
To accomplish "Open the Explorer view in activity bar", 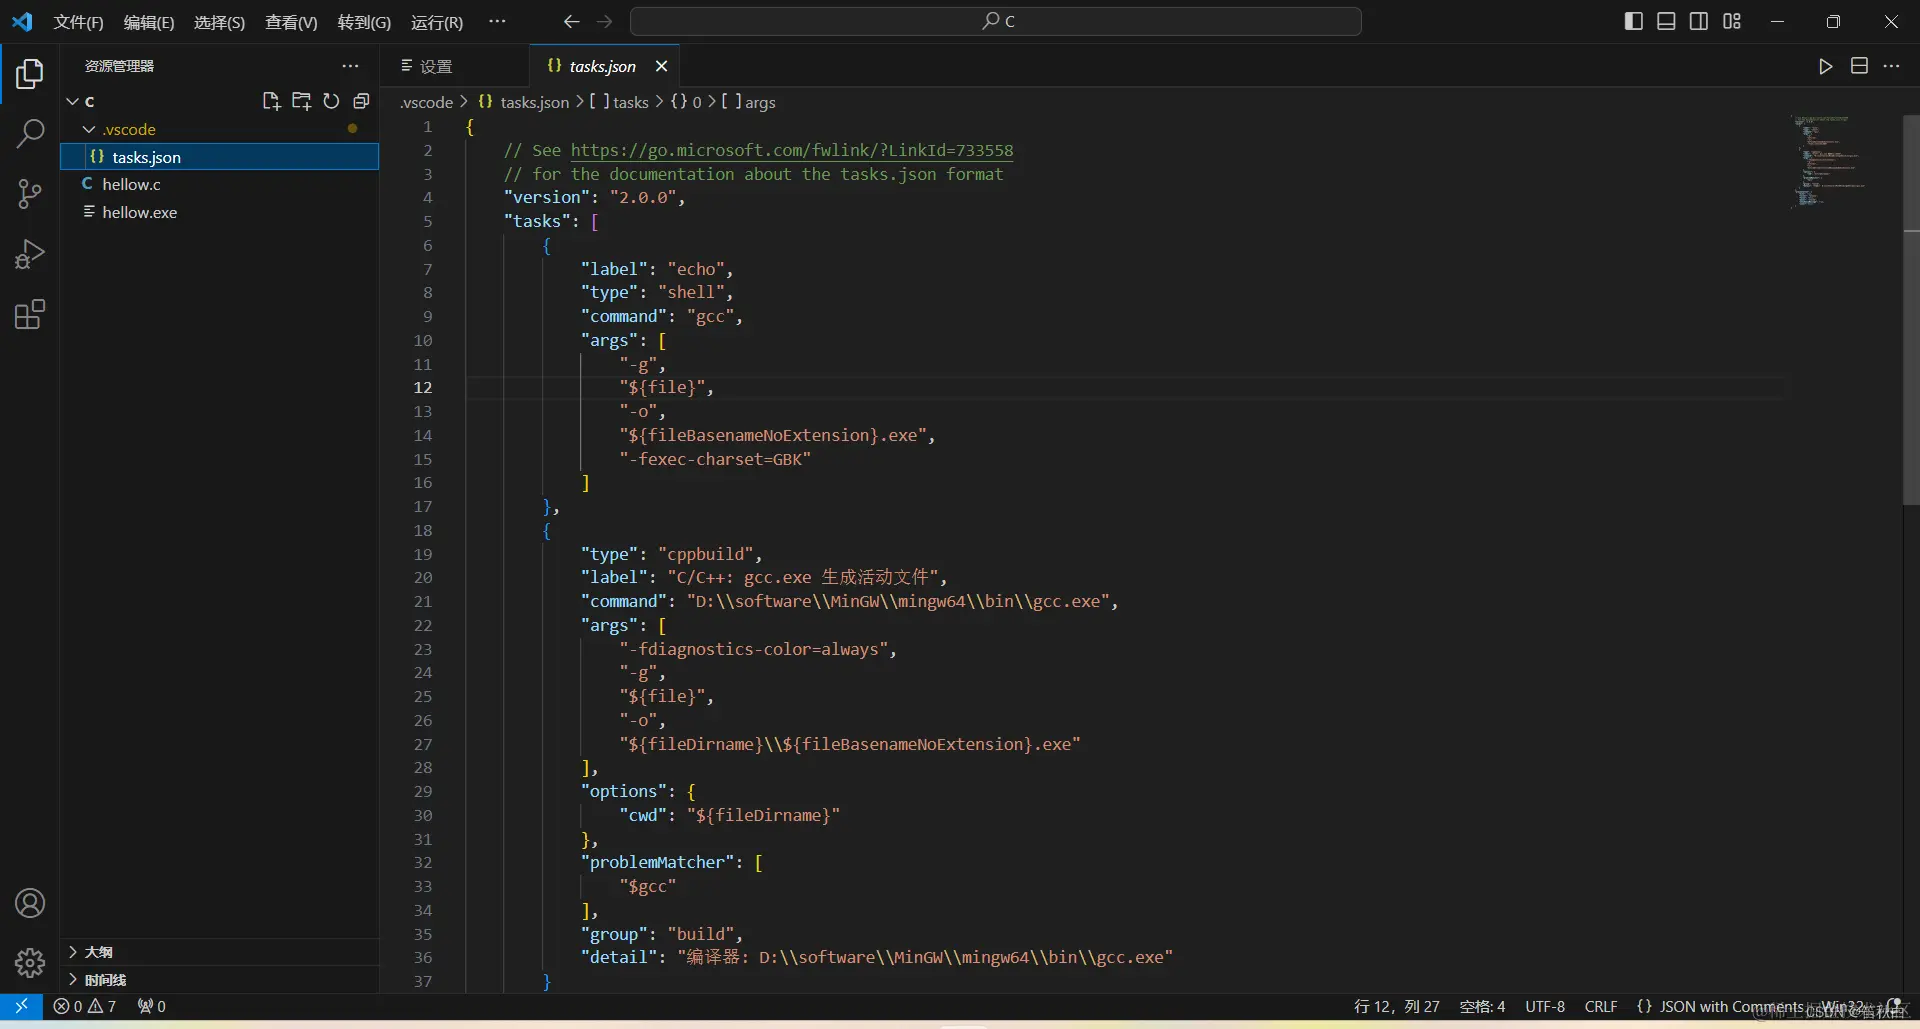I will (x=30, y=74).
